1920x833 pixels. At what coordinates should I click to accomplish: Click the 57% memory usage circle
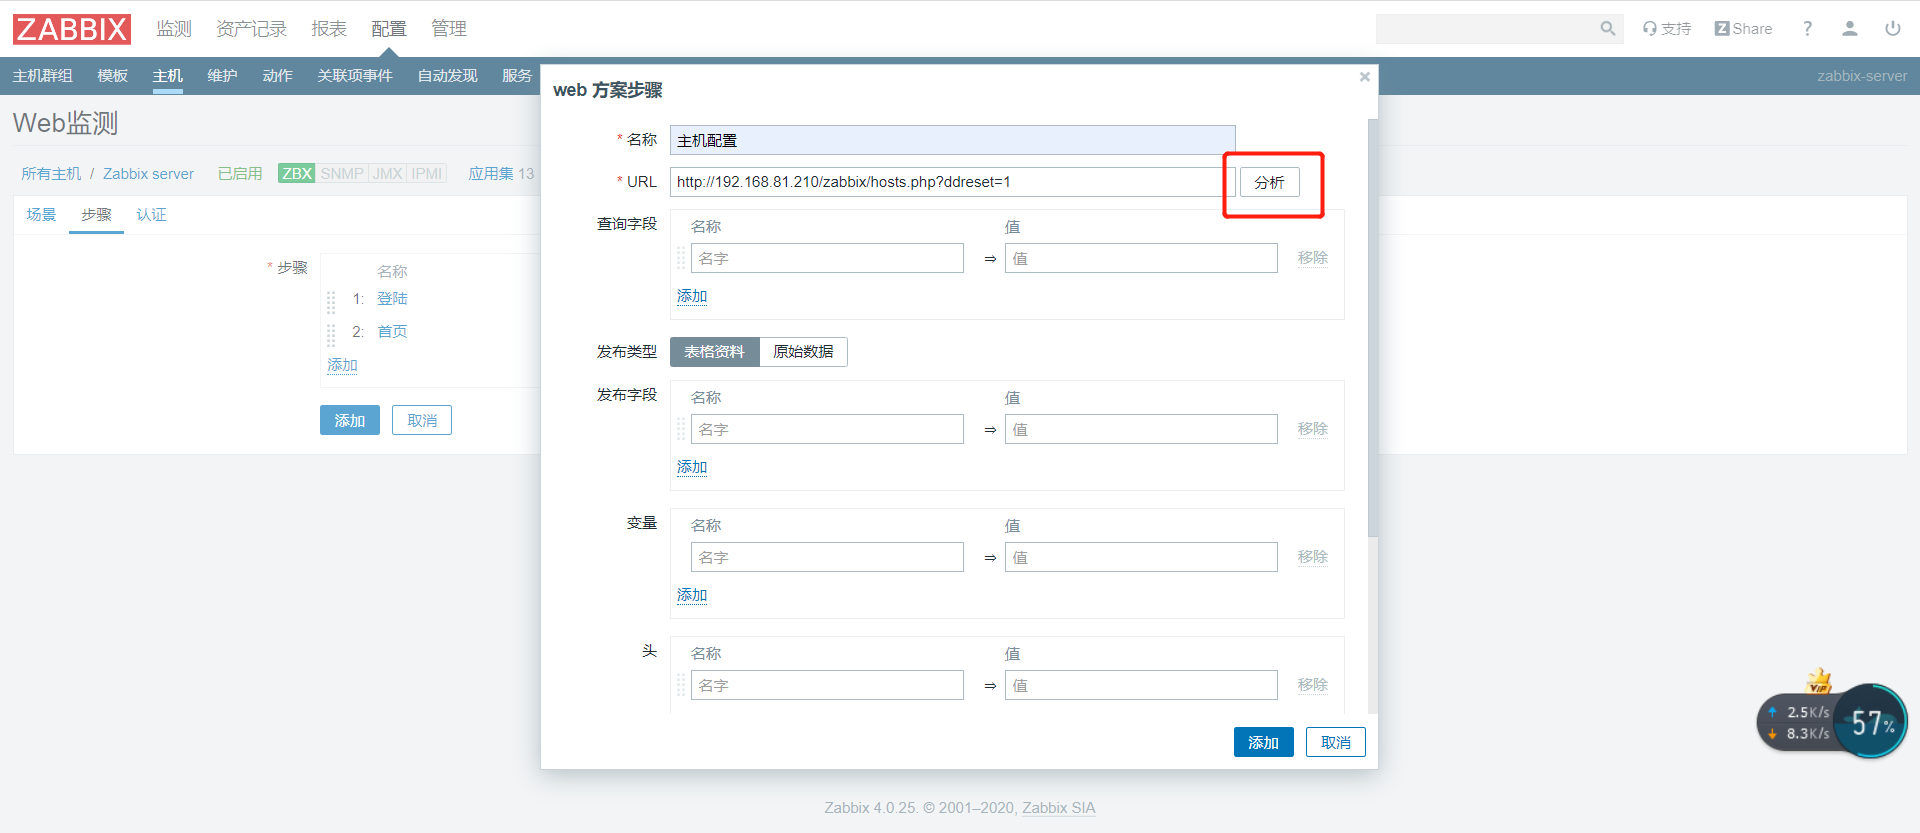[1871, 721]
